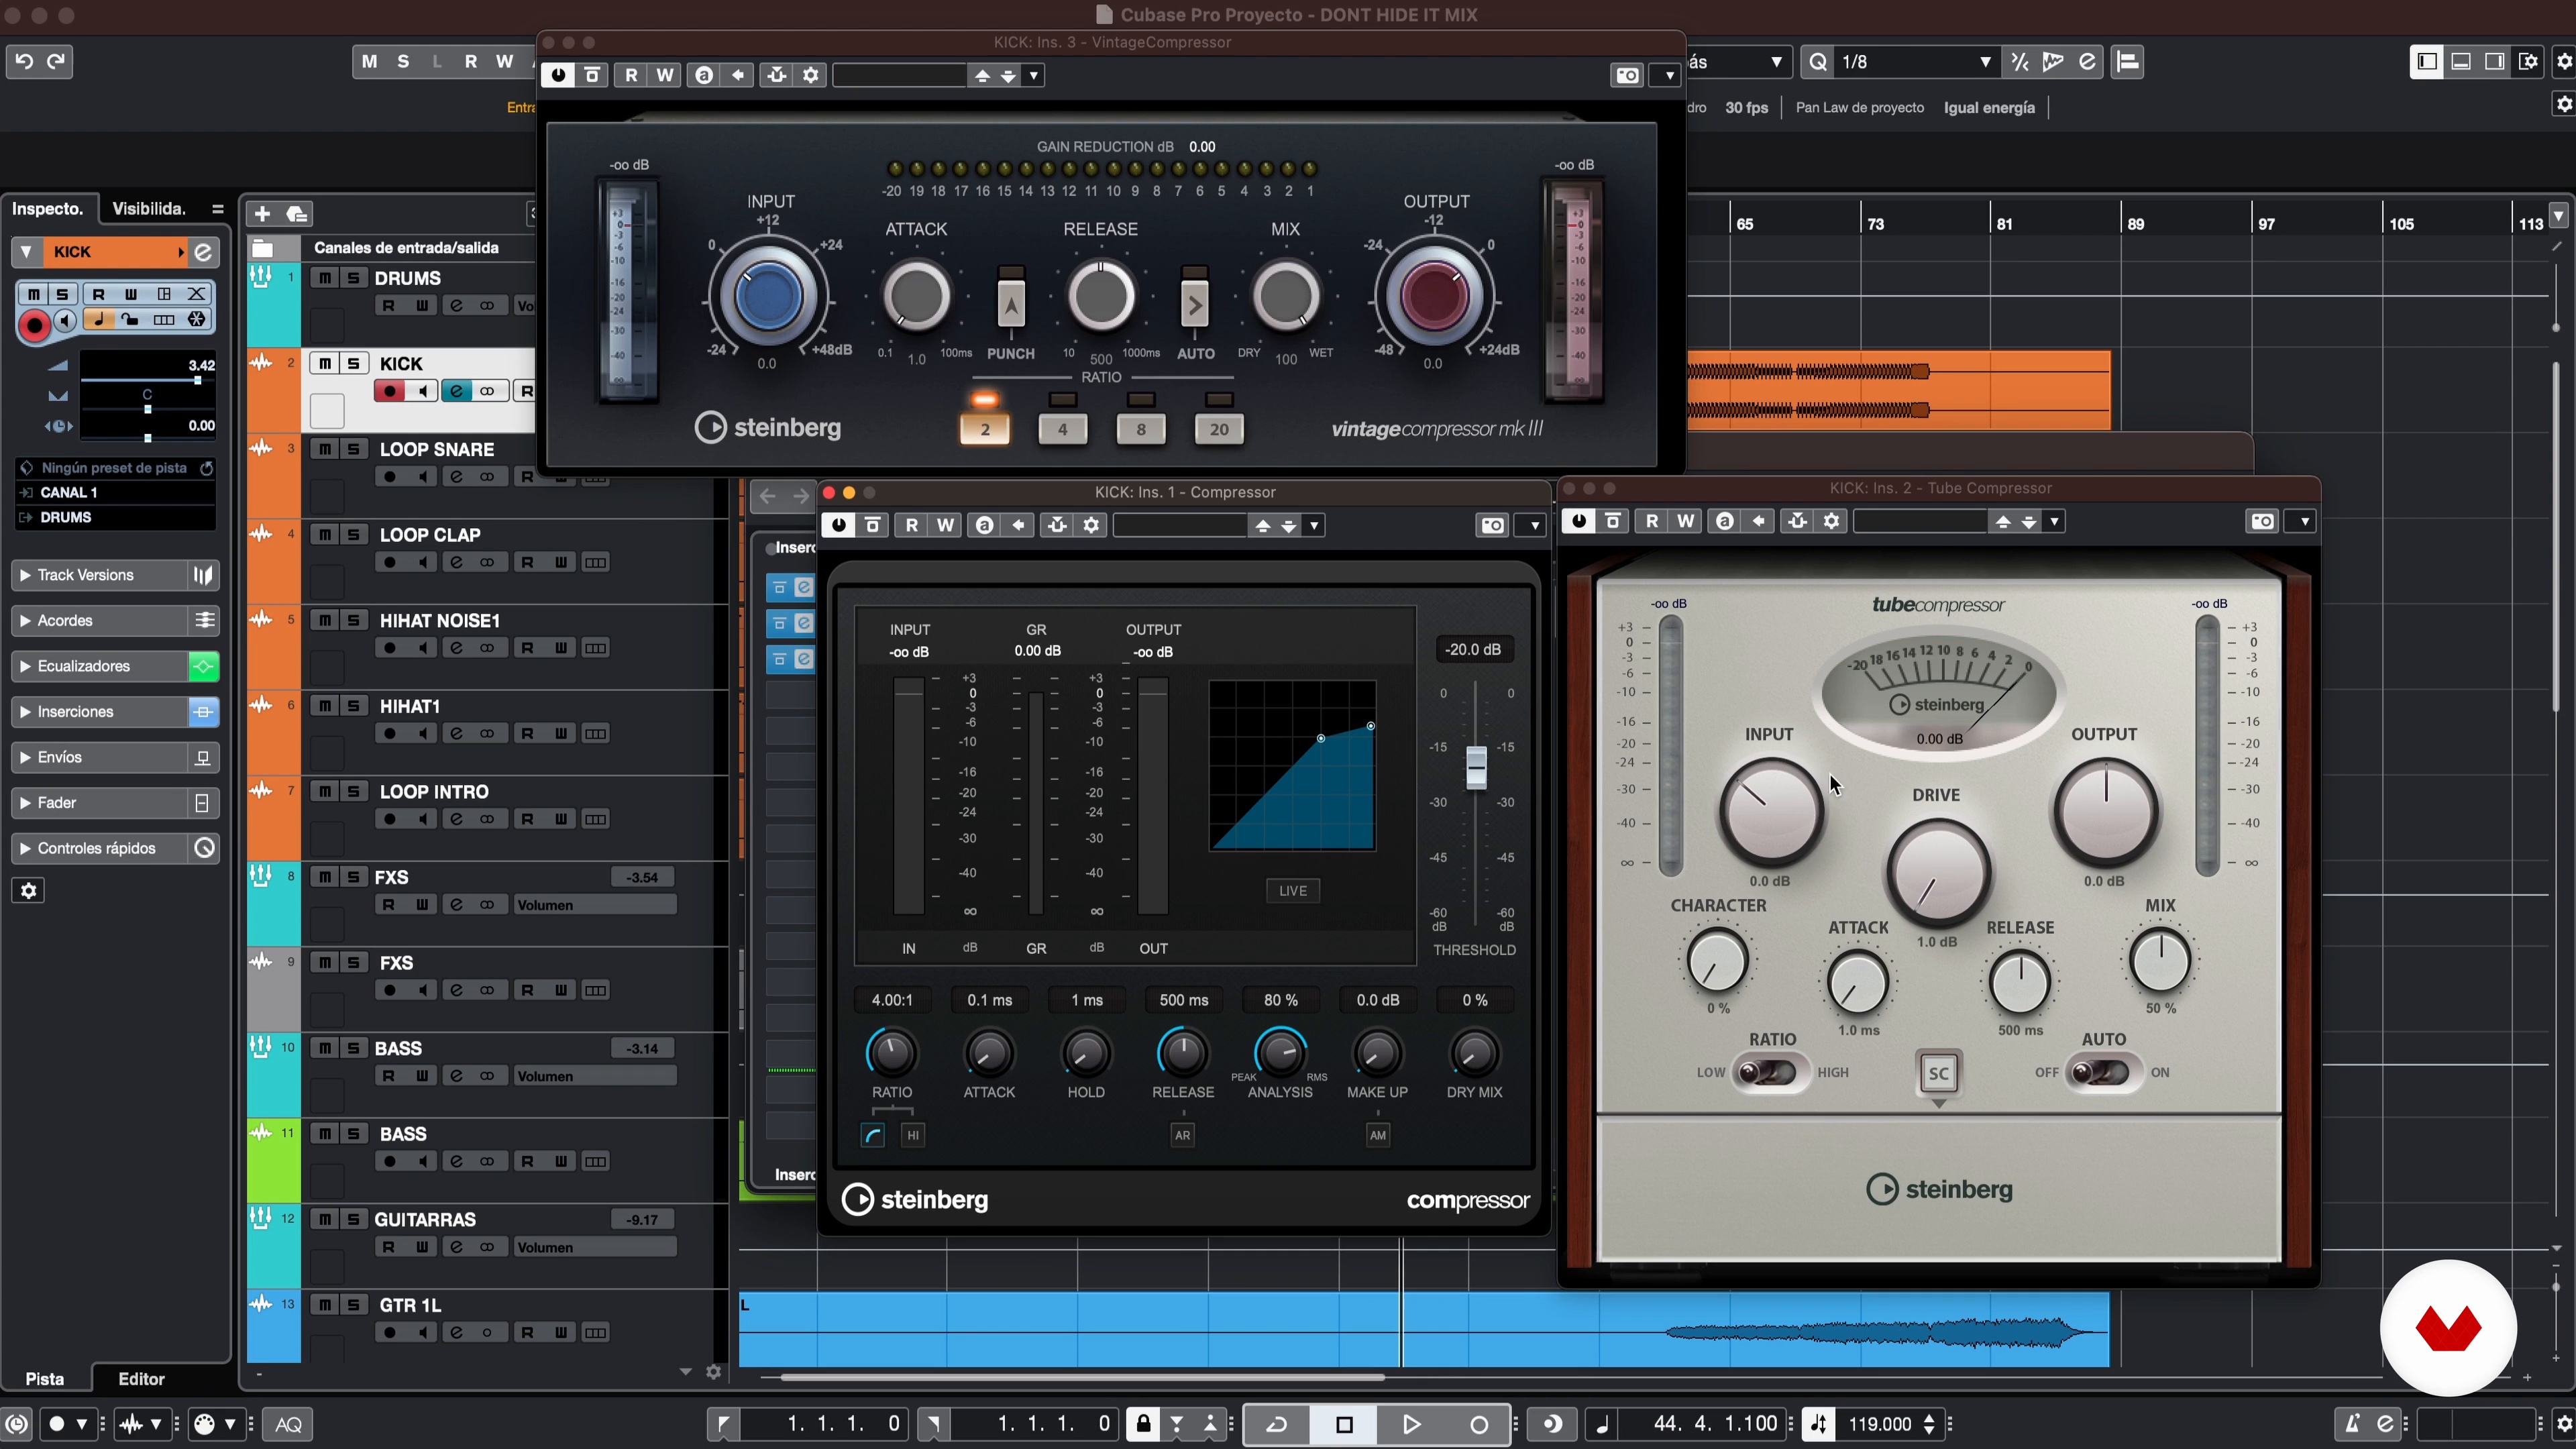Click the Track Versions icon in Inspector
Image resolution: width=2576 pixels, height=1449 pixels.
coord(203,575)
